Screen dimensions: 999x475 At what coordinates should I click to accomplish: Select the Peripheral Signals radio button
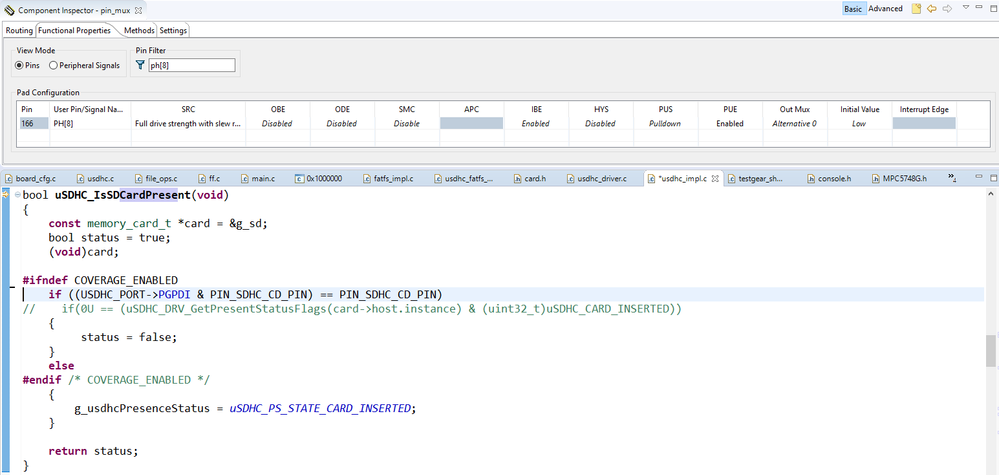(54, 65)
